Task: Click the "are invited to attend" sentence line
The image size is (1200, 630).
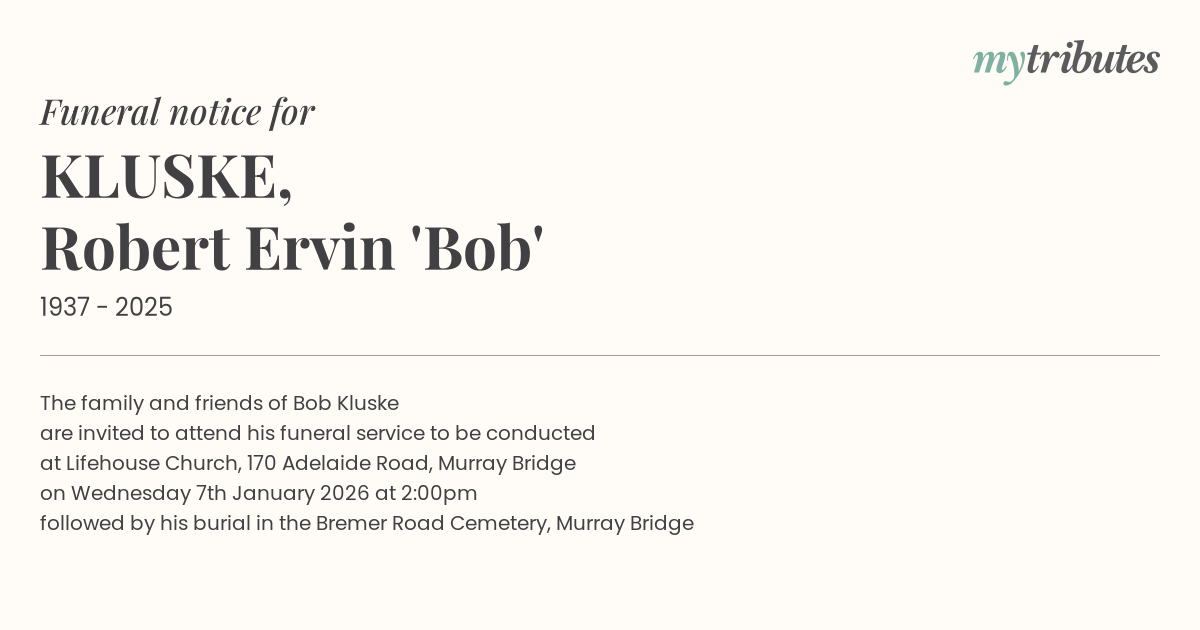Action: point(317,433)
